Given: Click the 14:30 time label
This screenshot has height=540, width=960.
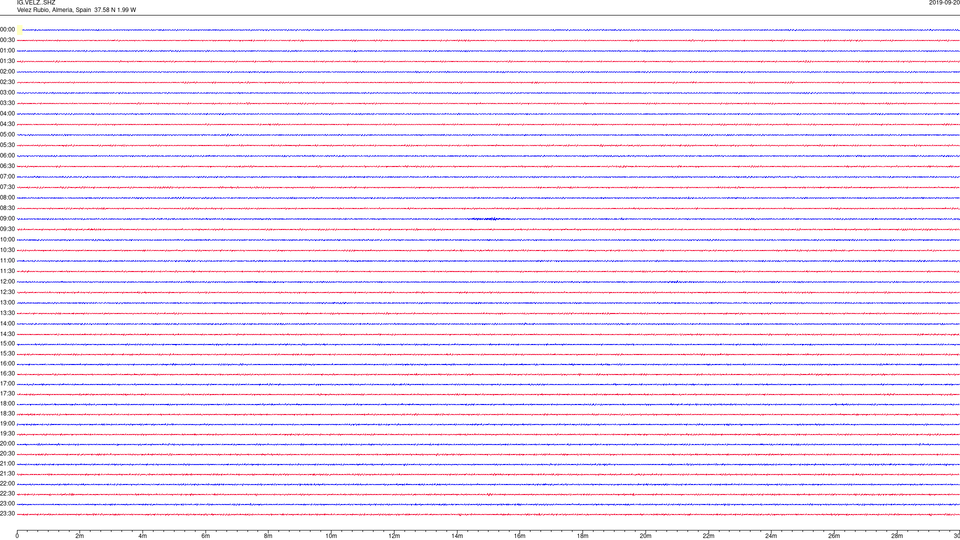Looking at the screenshot, I should click(x=7, y=334).
